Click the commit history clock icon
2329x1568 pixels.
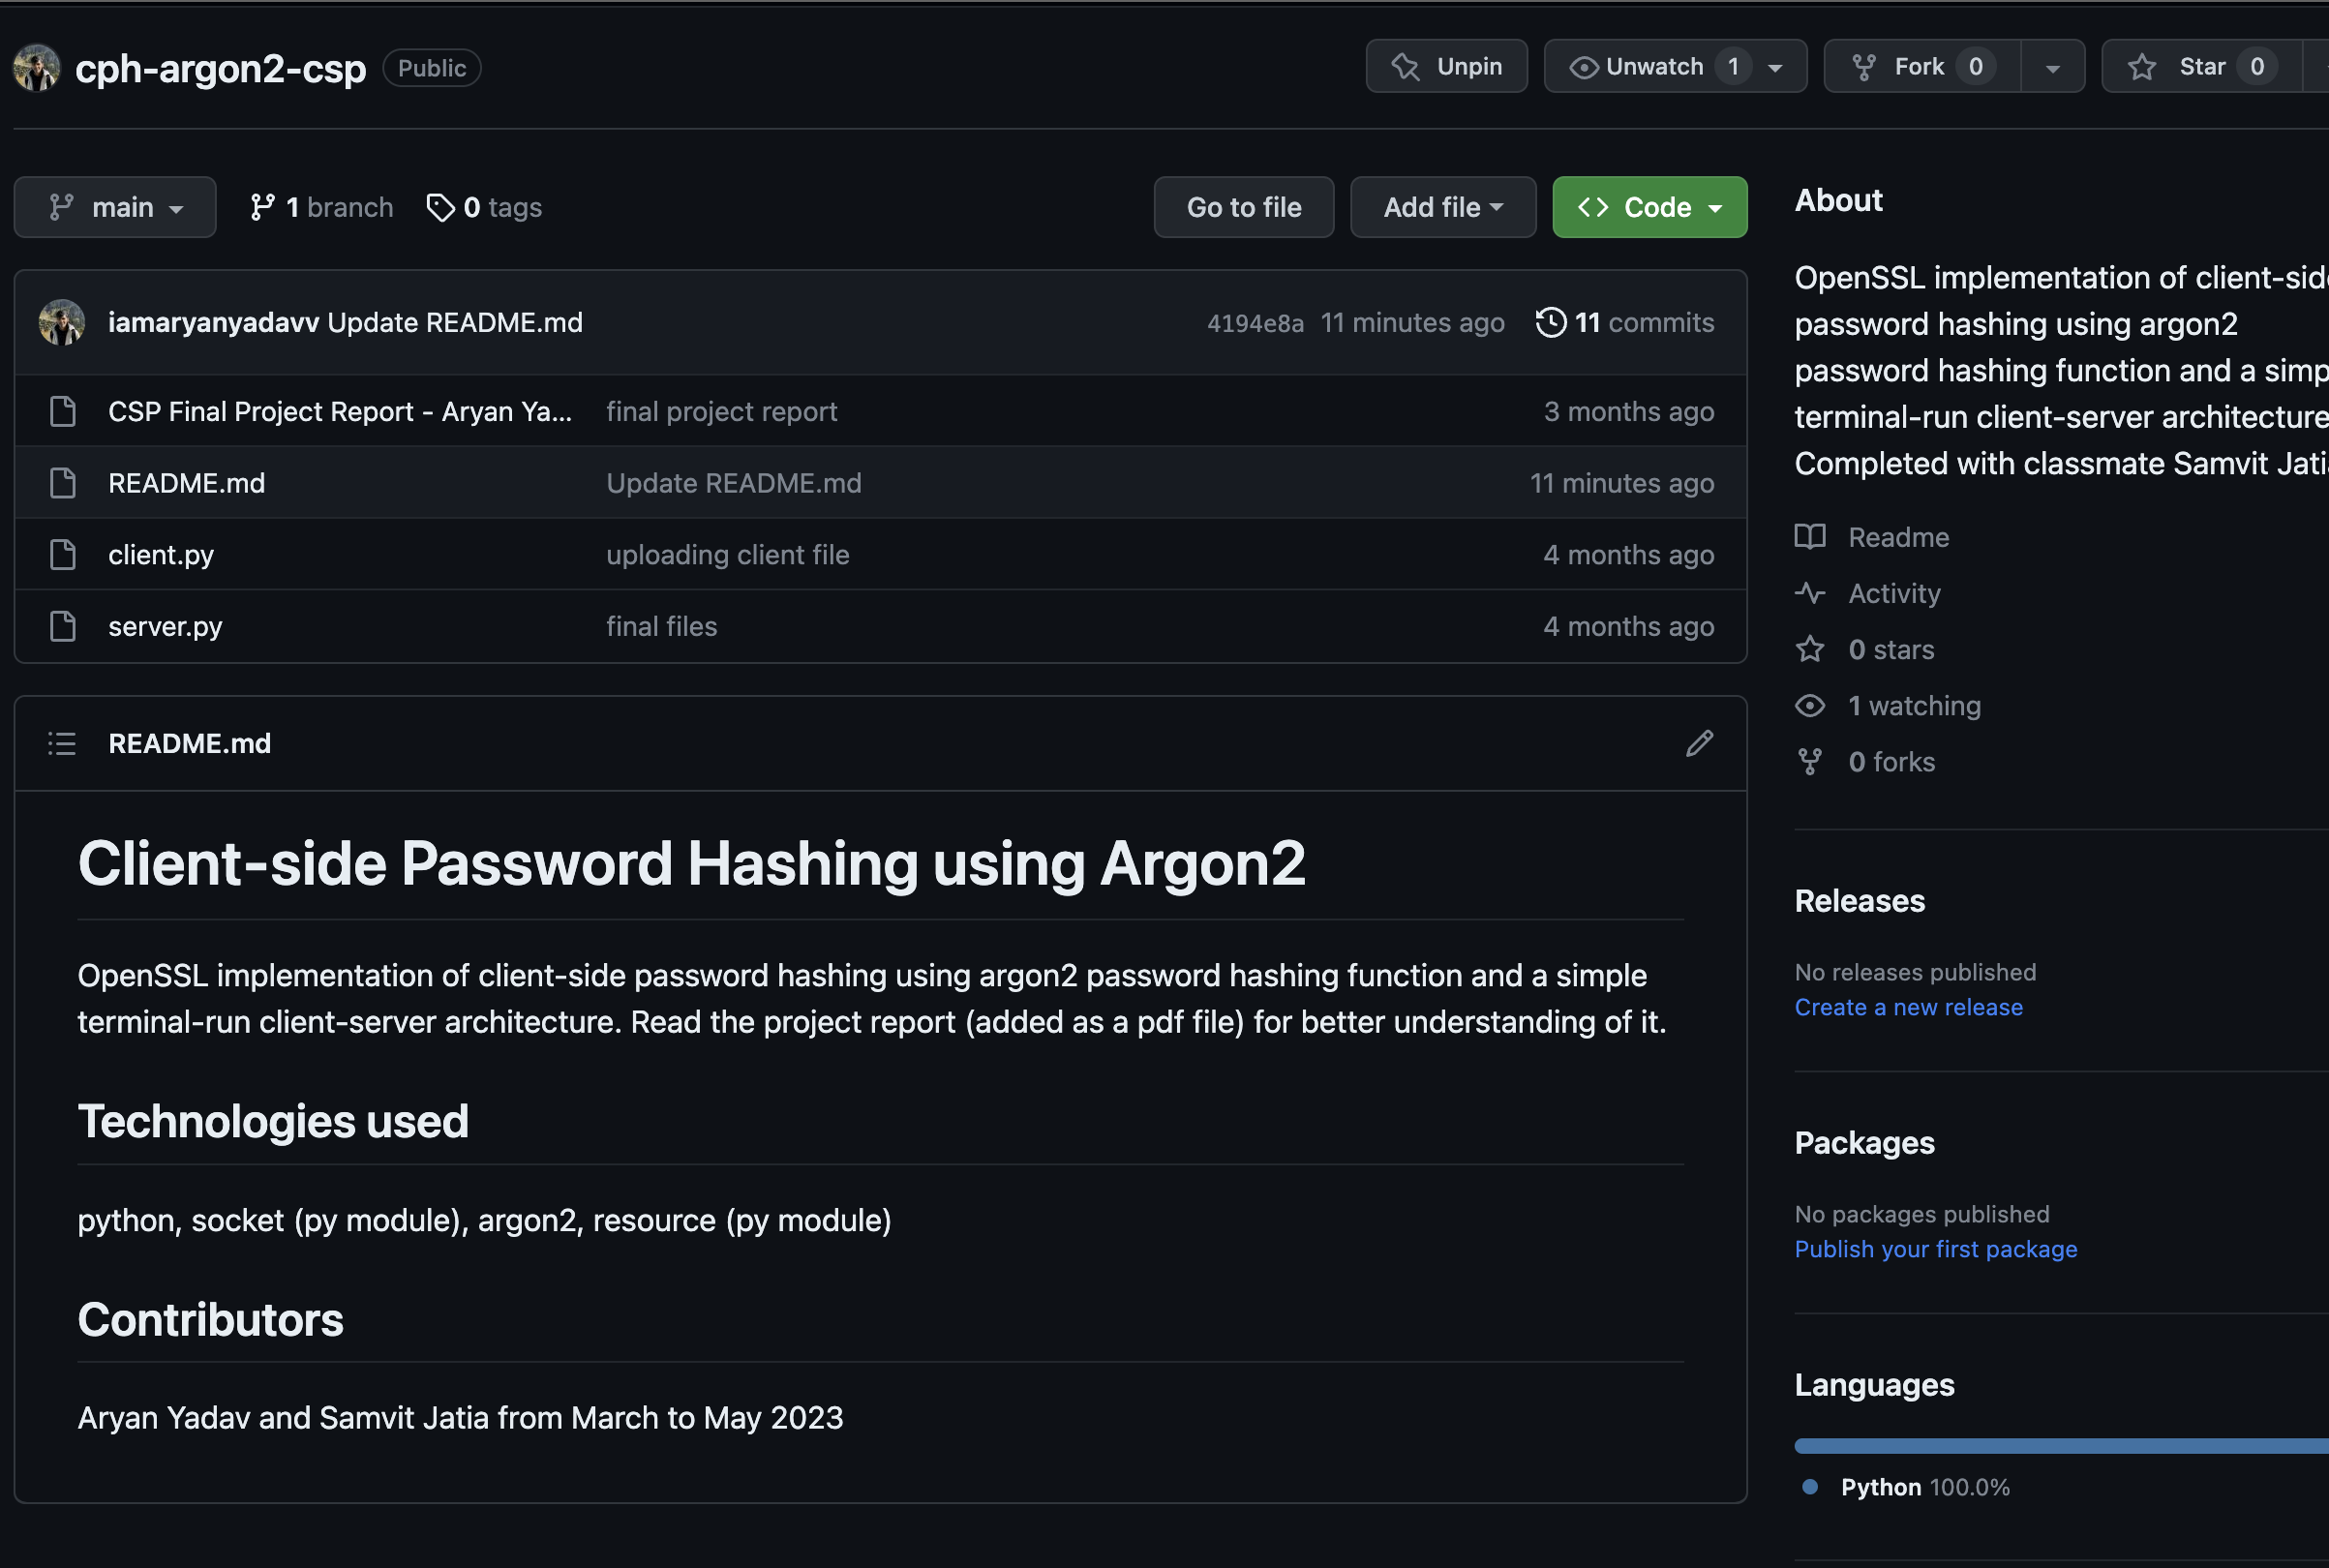1550,322
